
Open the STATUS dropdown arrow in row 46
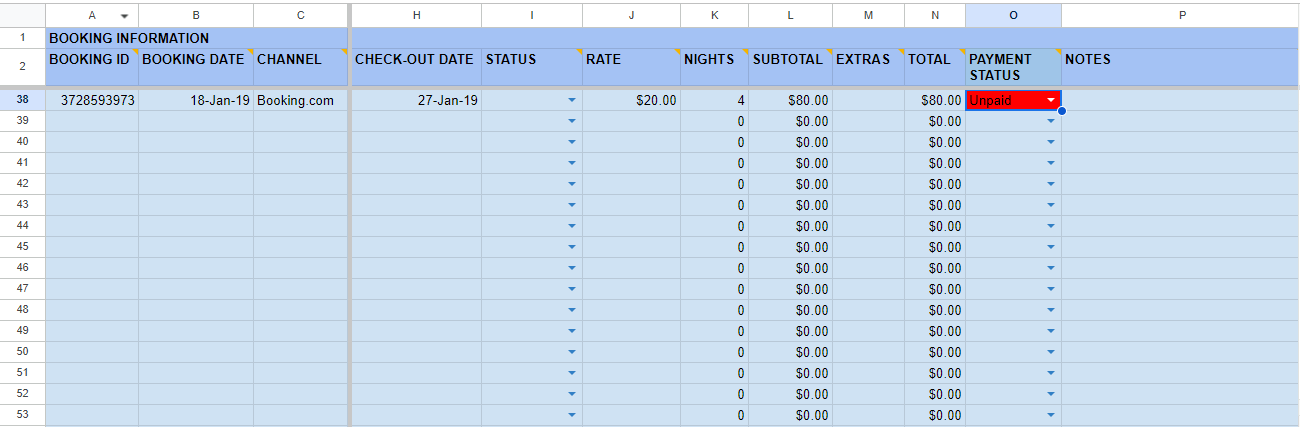(571, 268)
